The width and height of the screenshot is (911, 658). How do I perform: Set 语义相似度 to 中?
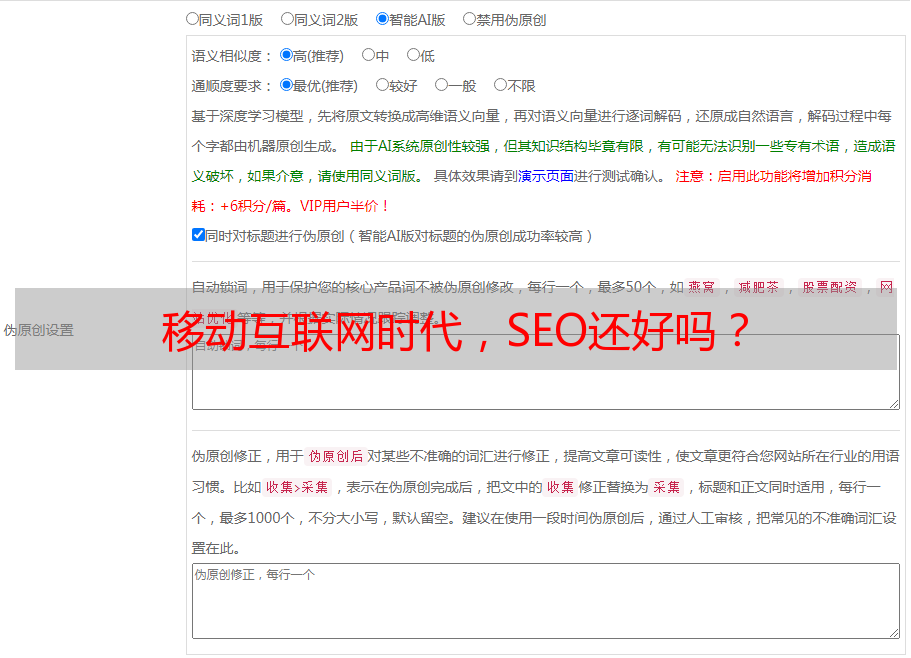tap(368, 55)
